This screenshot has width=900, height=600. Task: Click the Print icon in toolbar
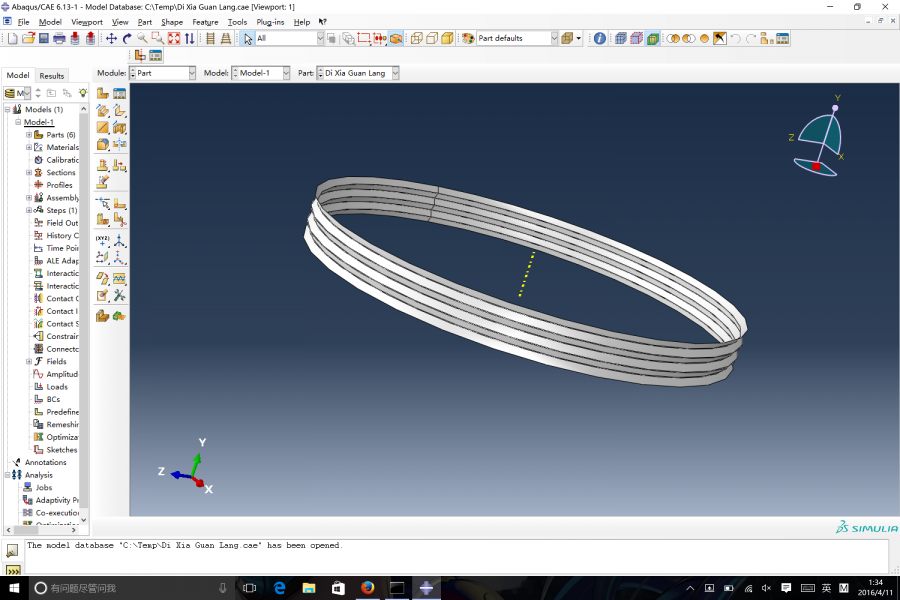pyautogui.click(x=59, y=38)
